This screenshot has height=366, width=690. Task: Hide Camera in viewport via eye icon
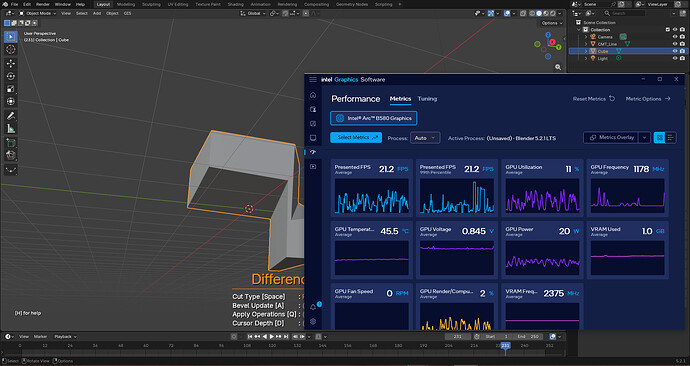[x=675, y=37]
